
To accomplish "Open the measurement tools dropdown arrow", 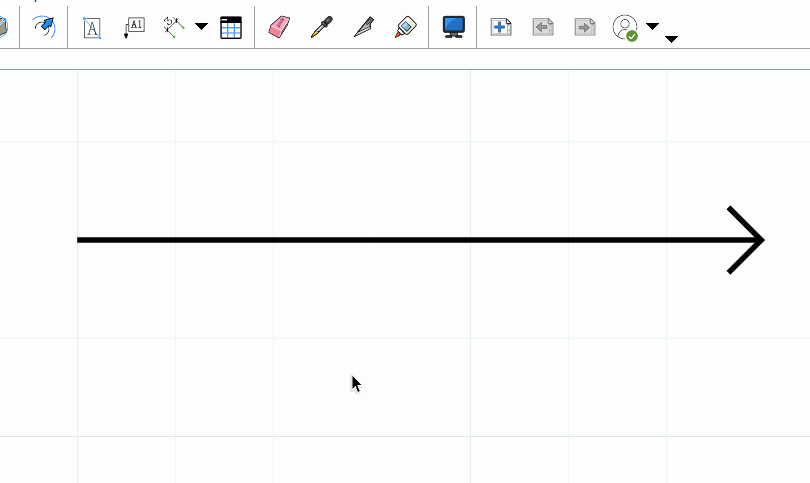I will coord(201,26).
